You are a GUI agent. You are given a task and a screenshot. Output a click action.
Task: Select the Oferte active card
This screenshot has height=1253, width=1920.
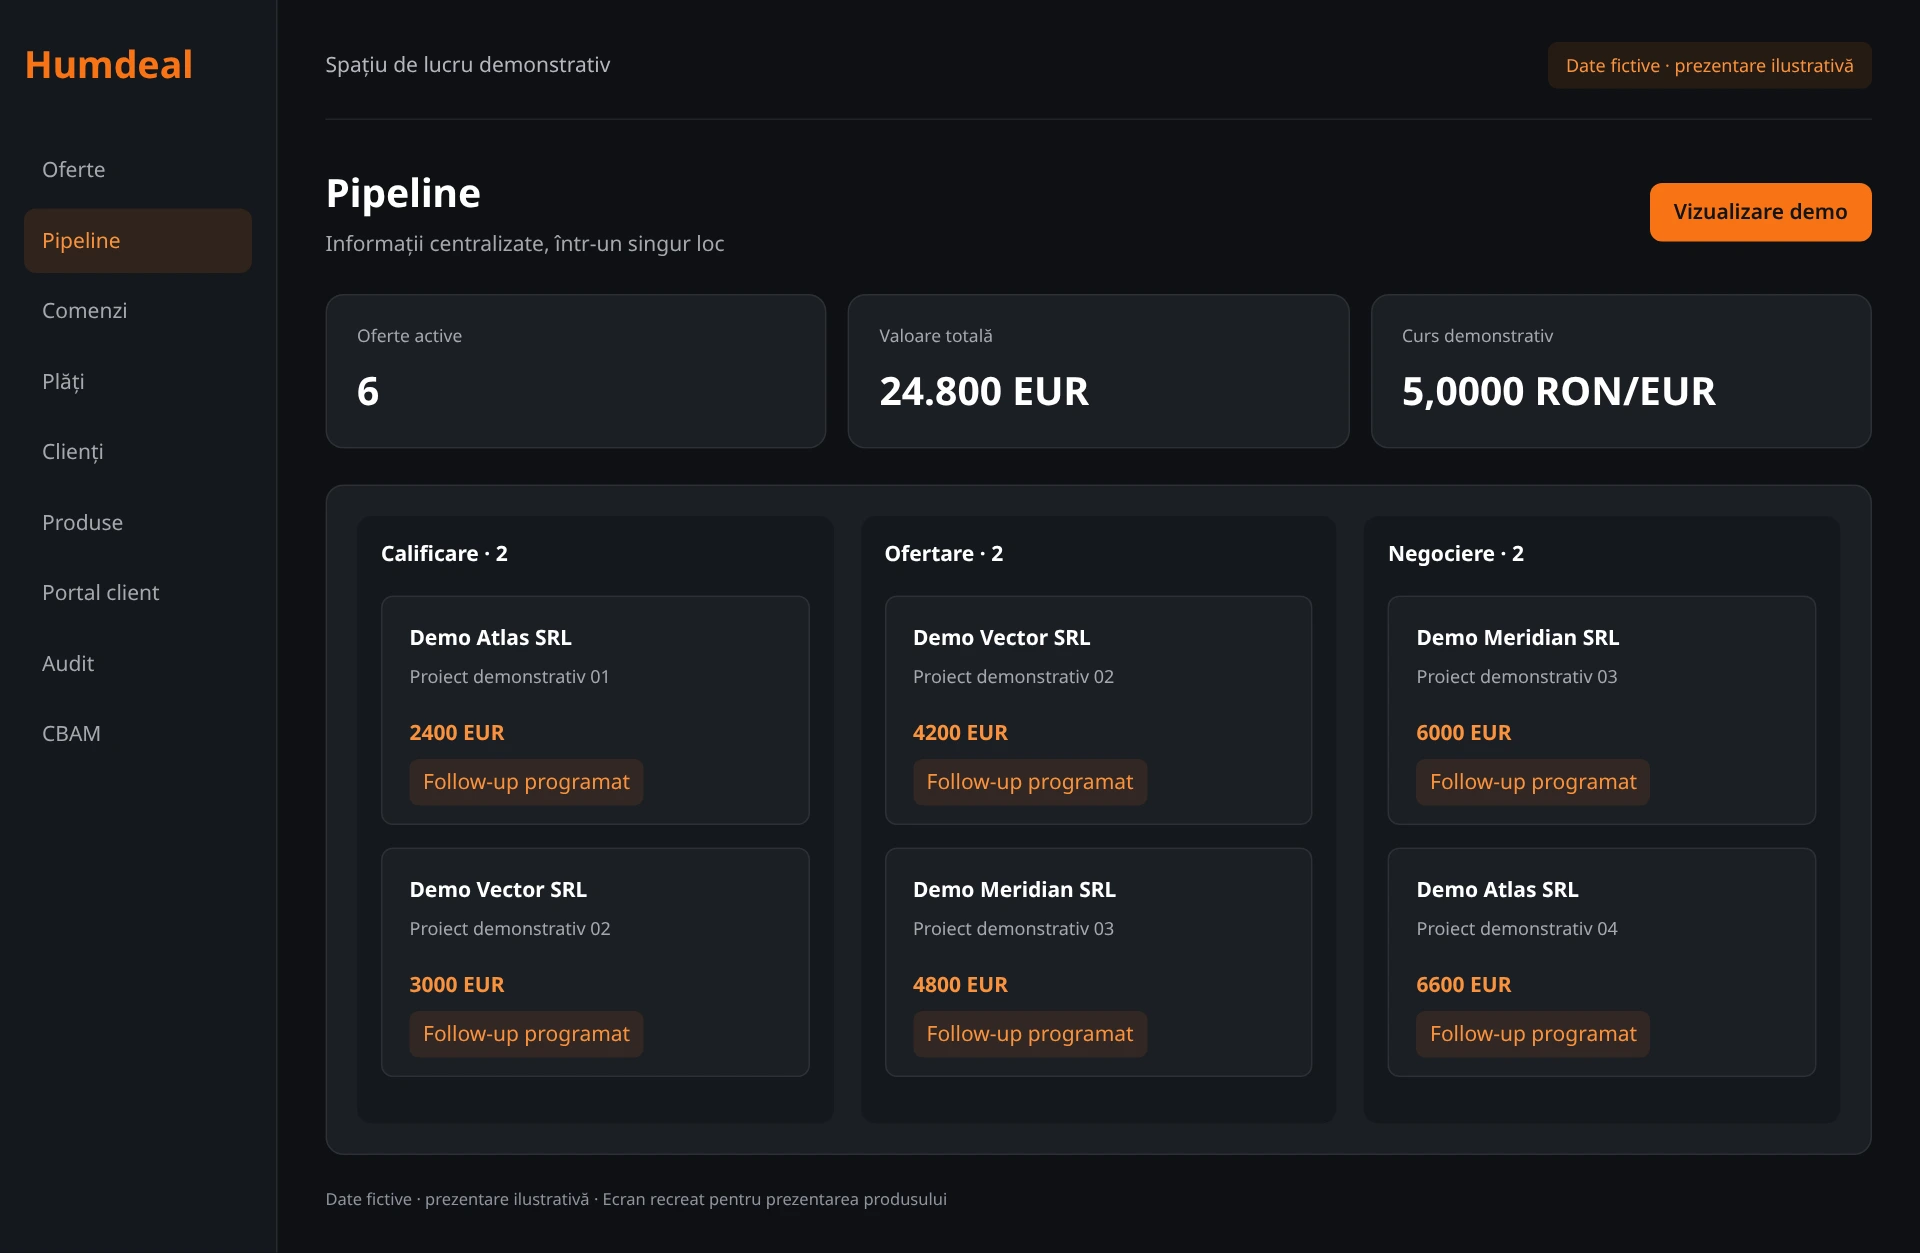576,371
